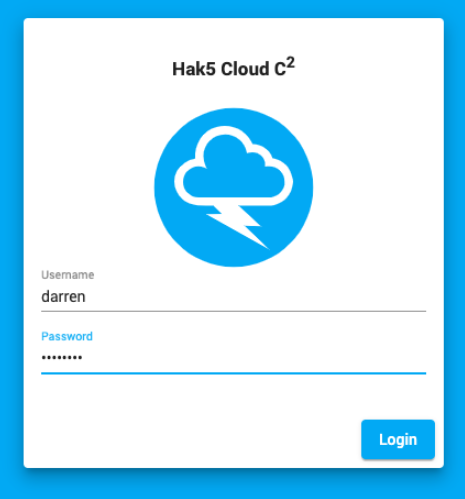Place cursor on the word darren
Viewport: 465px width, 499px height.
[63, 296]
